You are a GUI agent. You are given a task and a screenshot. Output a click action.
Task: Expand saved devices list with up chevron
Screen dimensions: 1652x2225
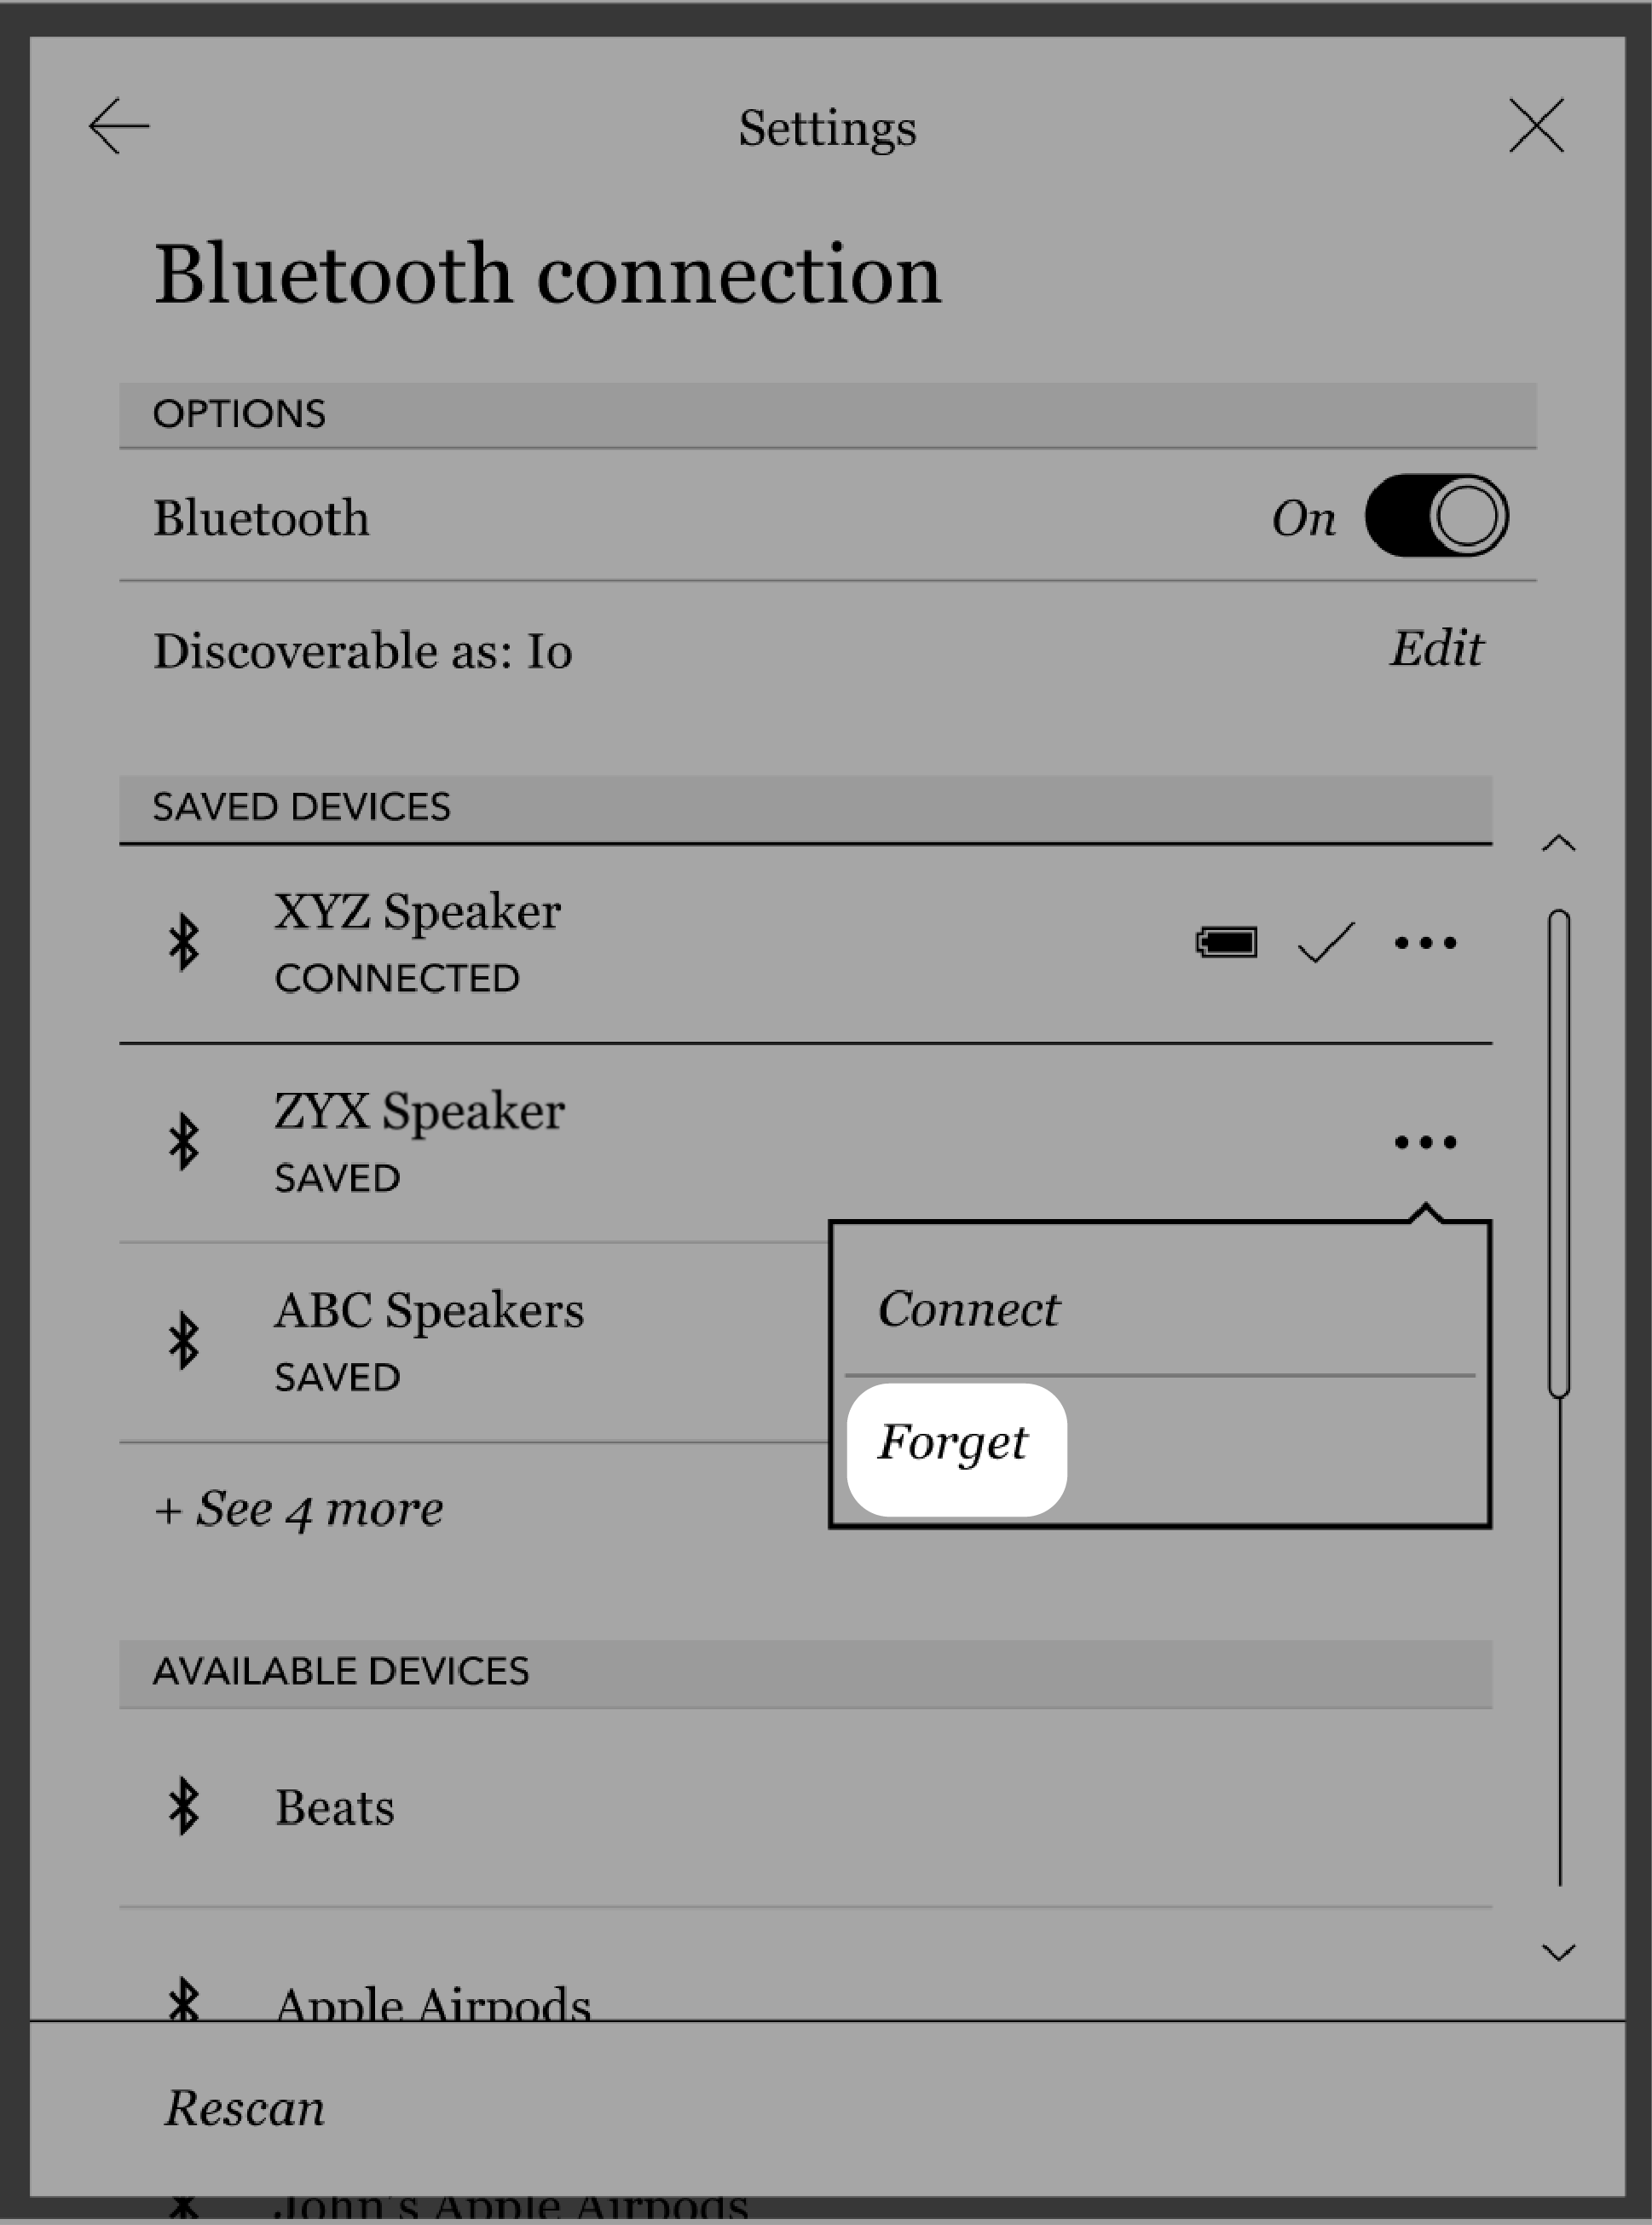1555,841
